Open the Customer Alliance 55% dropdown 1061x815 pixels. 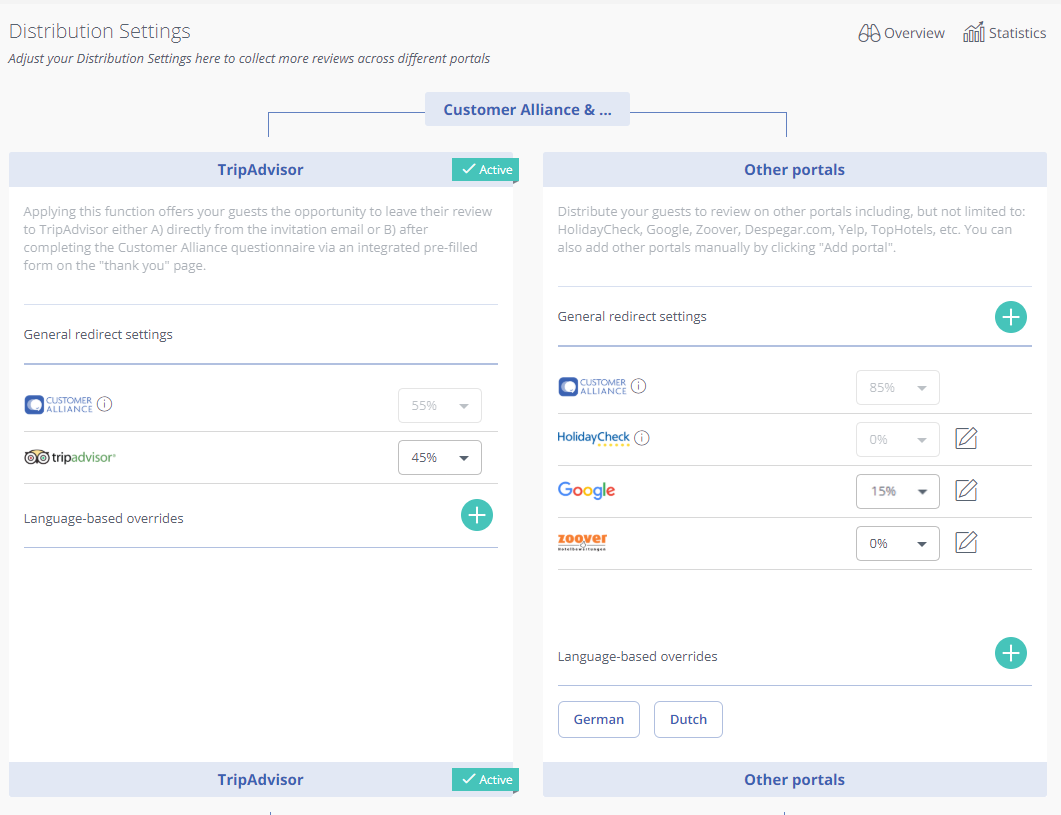click(x=440, y=405)
